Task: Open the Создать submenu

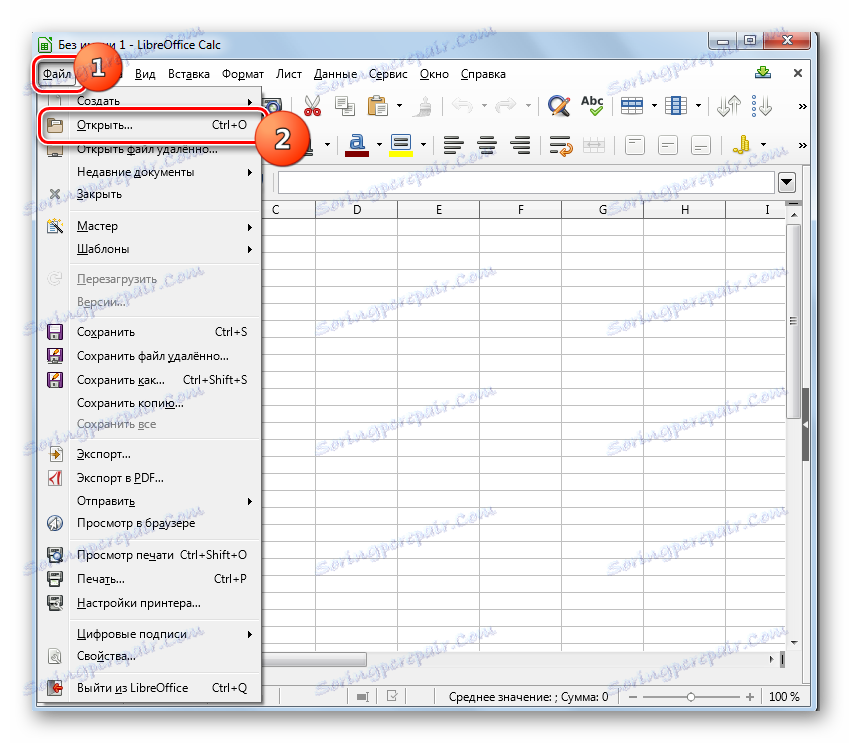Action: point(148,101)
